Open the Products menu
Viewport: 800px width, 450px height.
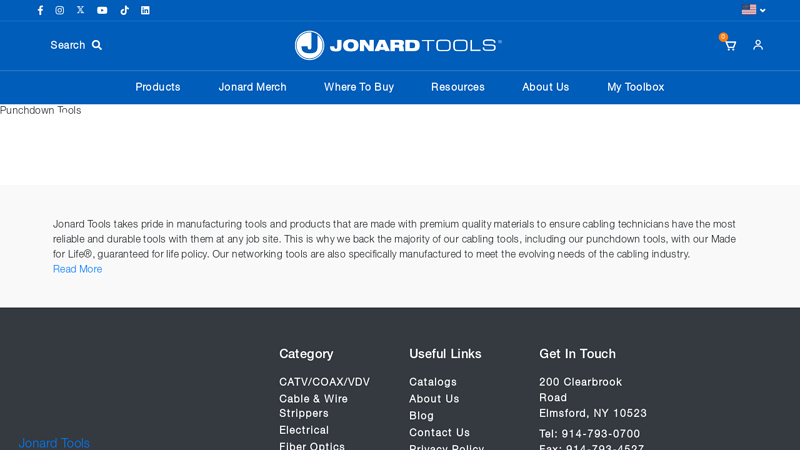pos(158,87)
